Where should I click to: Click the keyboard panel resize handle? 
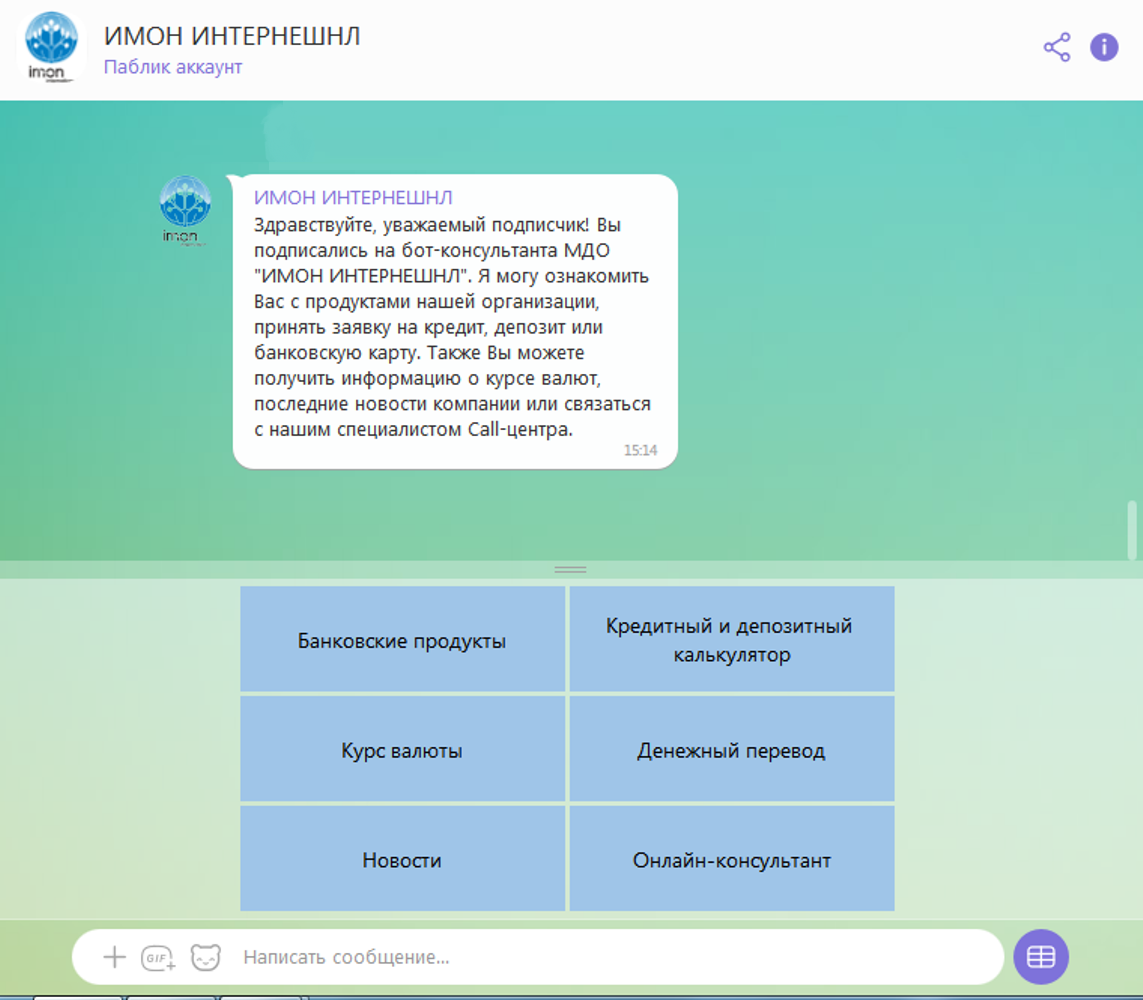point(571,569)
